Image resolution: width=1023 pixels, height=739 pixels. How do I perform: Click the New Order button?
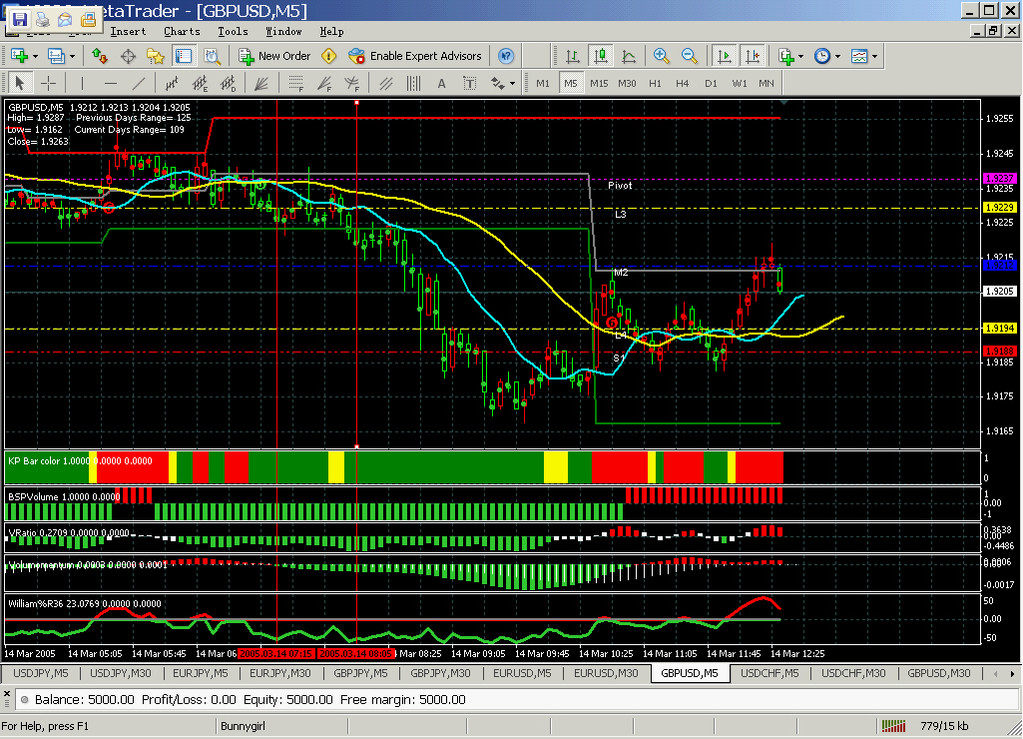(275, 56)
